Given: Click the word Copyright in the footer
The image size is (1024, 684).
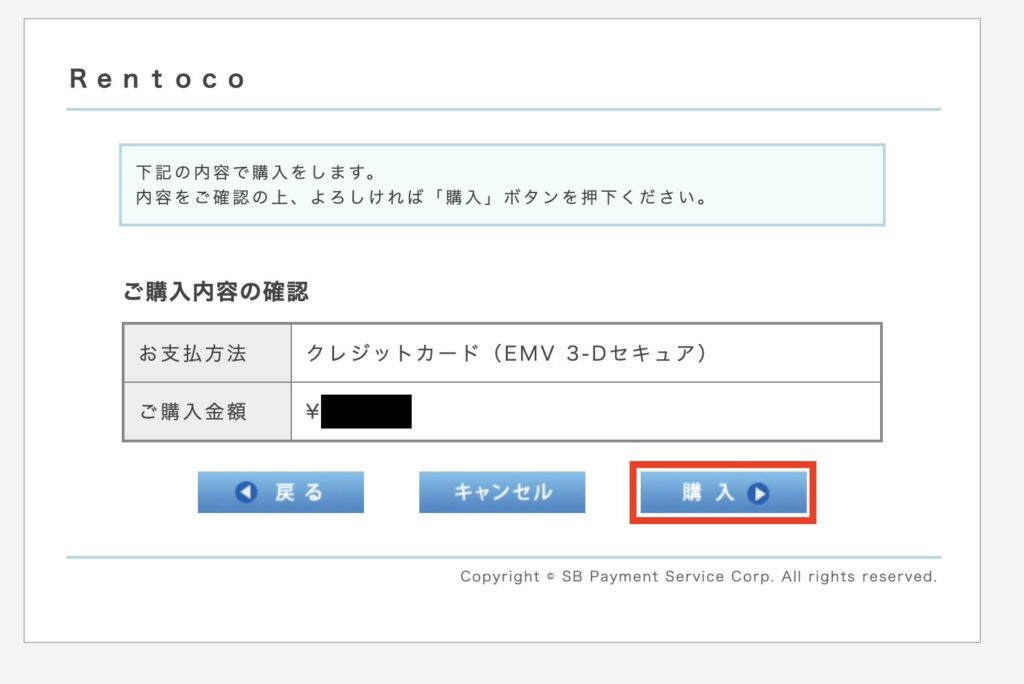Looking at the screenshot, I should click(500, 576).
